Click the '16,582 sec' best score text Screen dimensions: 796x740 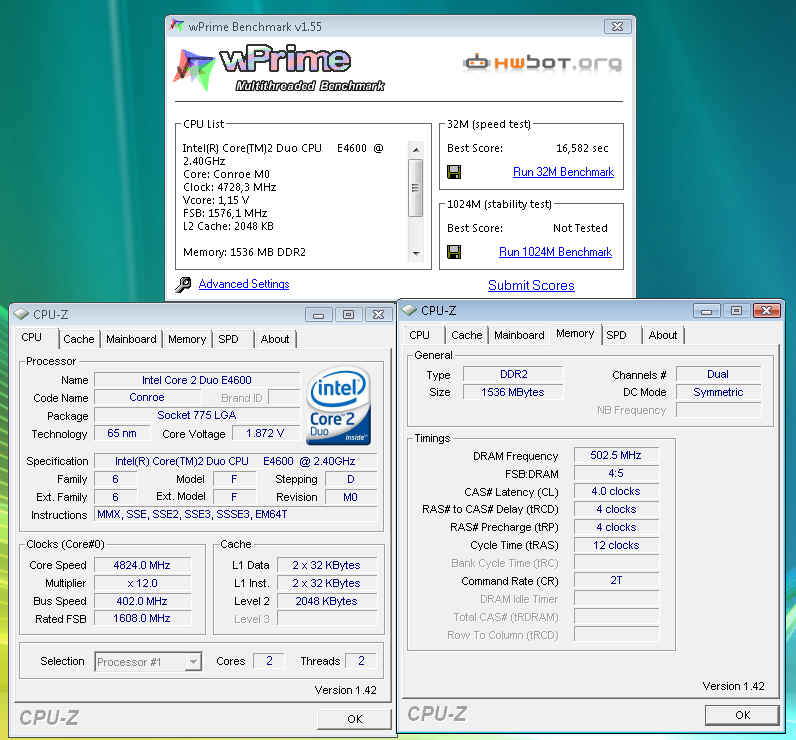[x=582, y=148]
